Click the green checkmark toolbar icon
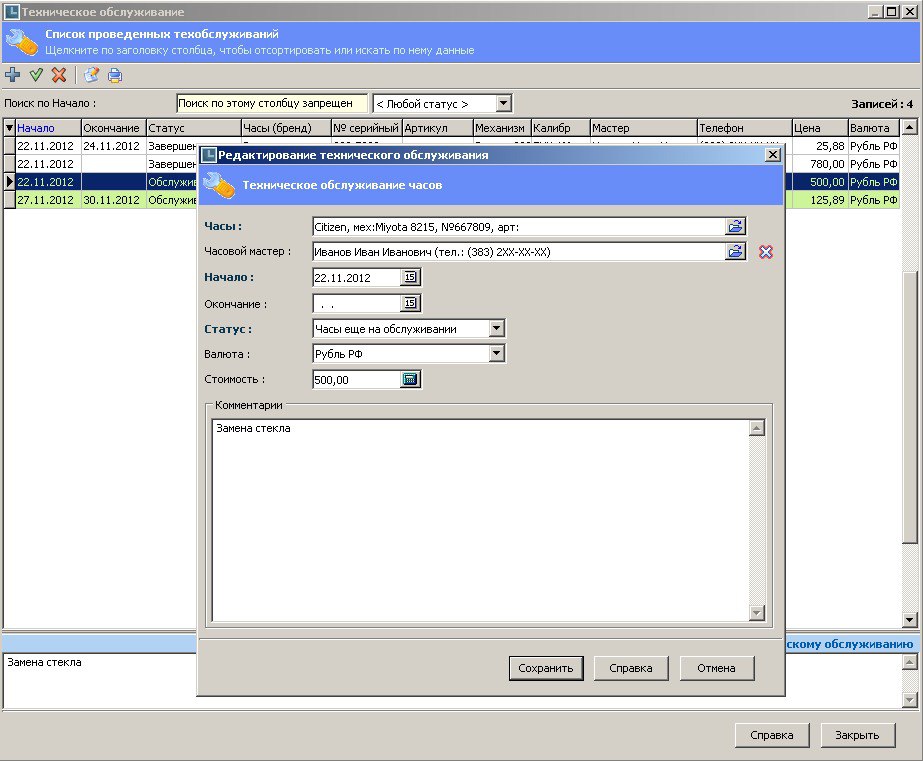Image resolution: width=923 pixels, height=761 pixels. pyautogui.click(x=36, y=75)
